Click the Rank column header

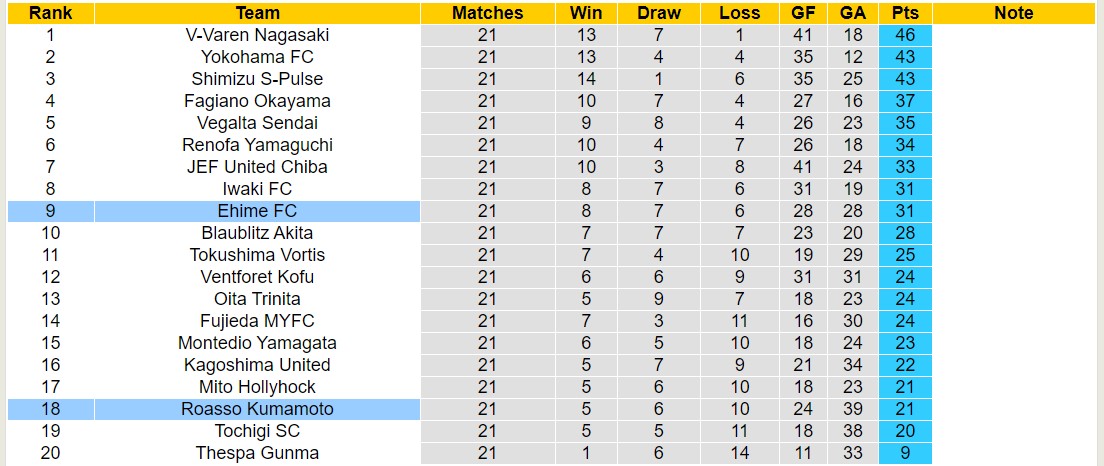[x=48, y=13]
